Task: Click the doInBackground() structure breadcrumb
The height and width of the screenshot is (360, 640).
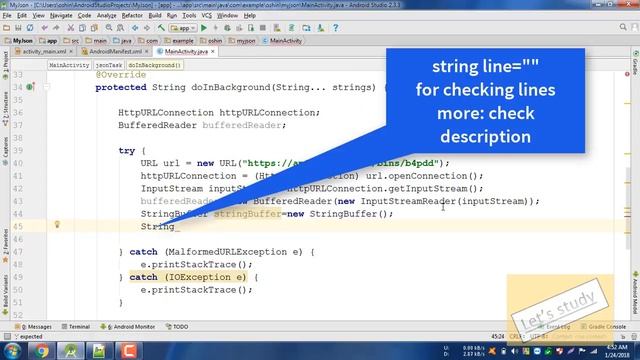Action: 154,65
